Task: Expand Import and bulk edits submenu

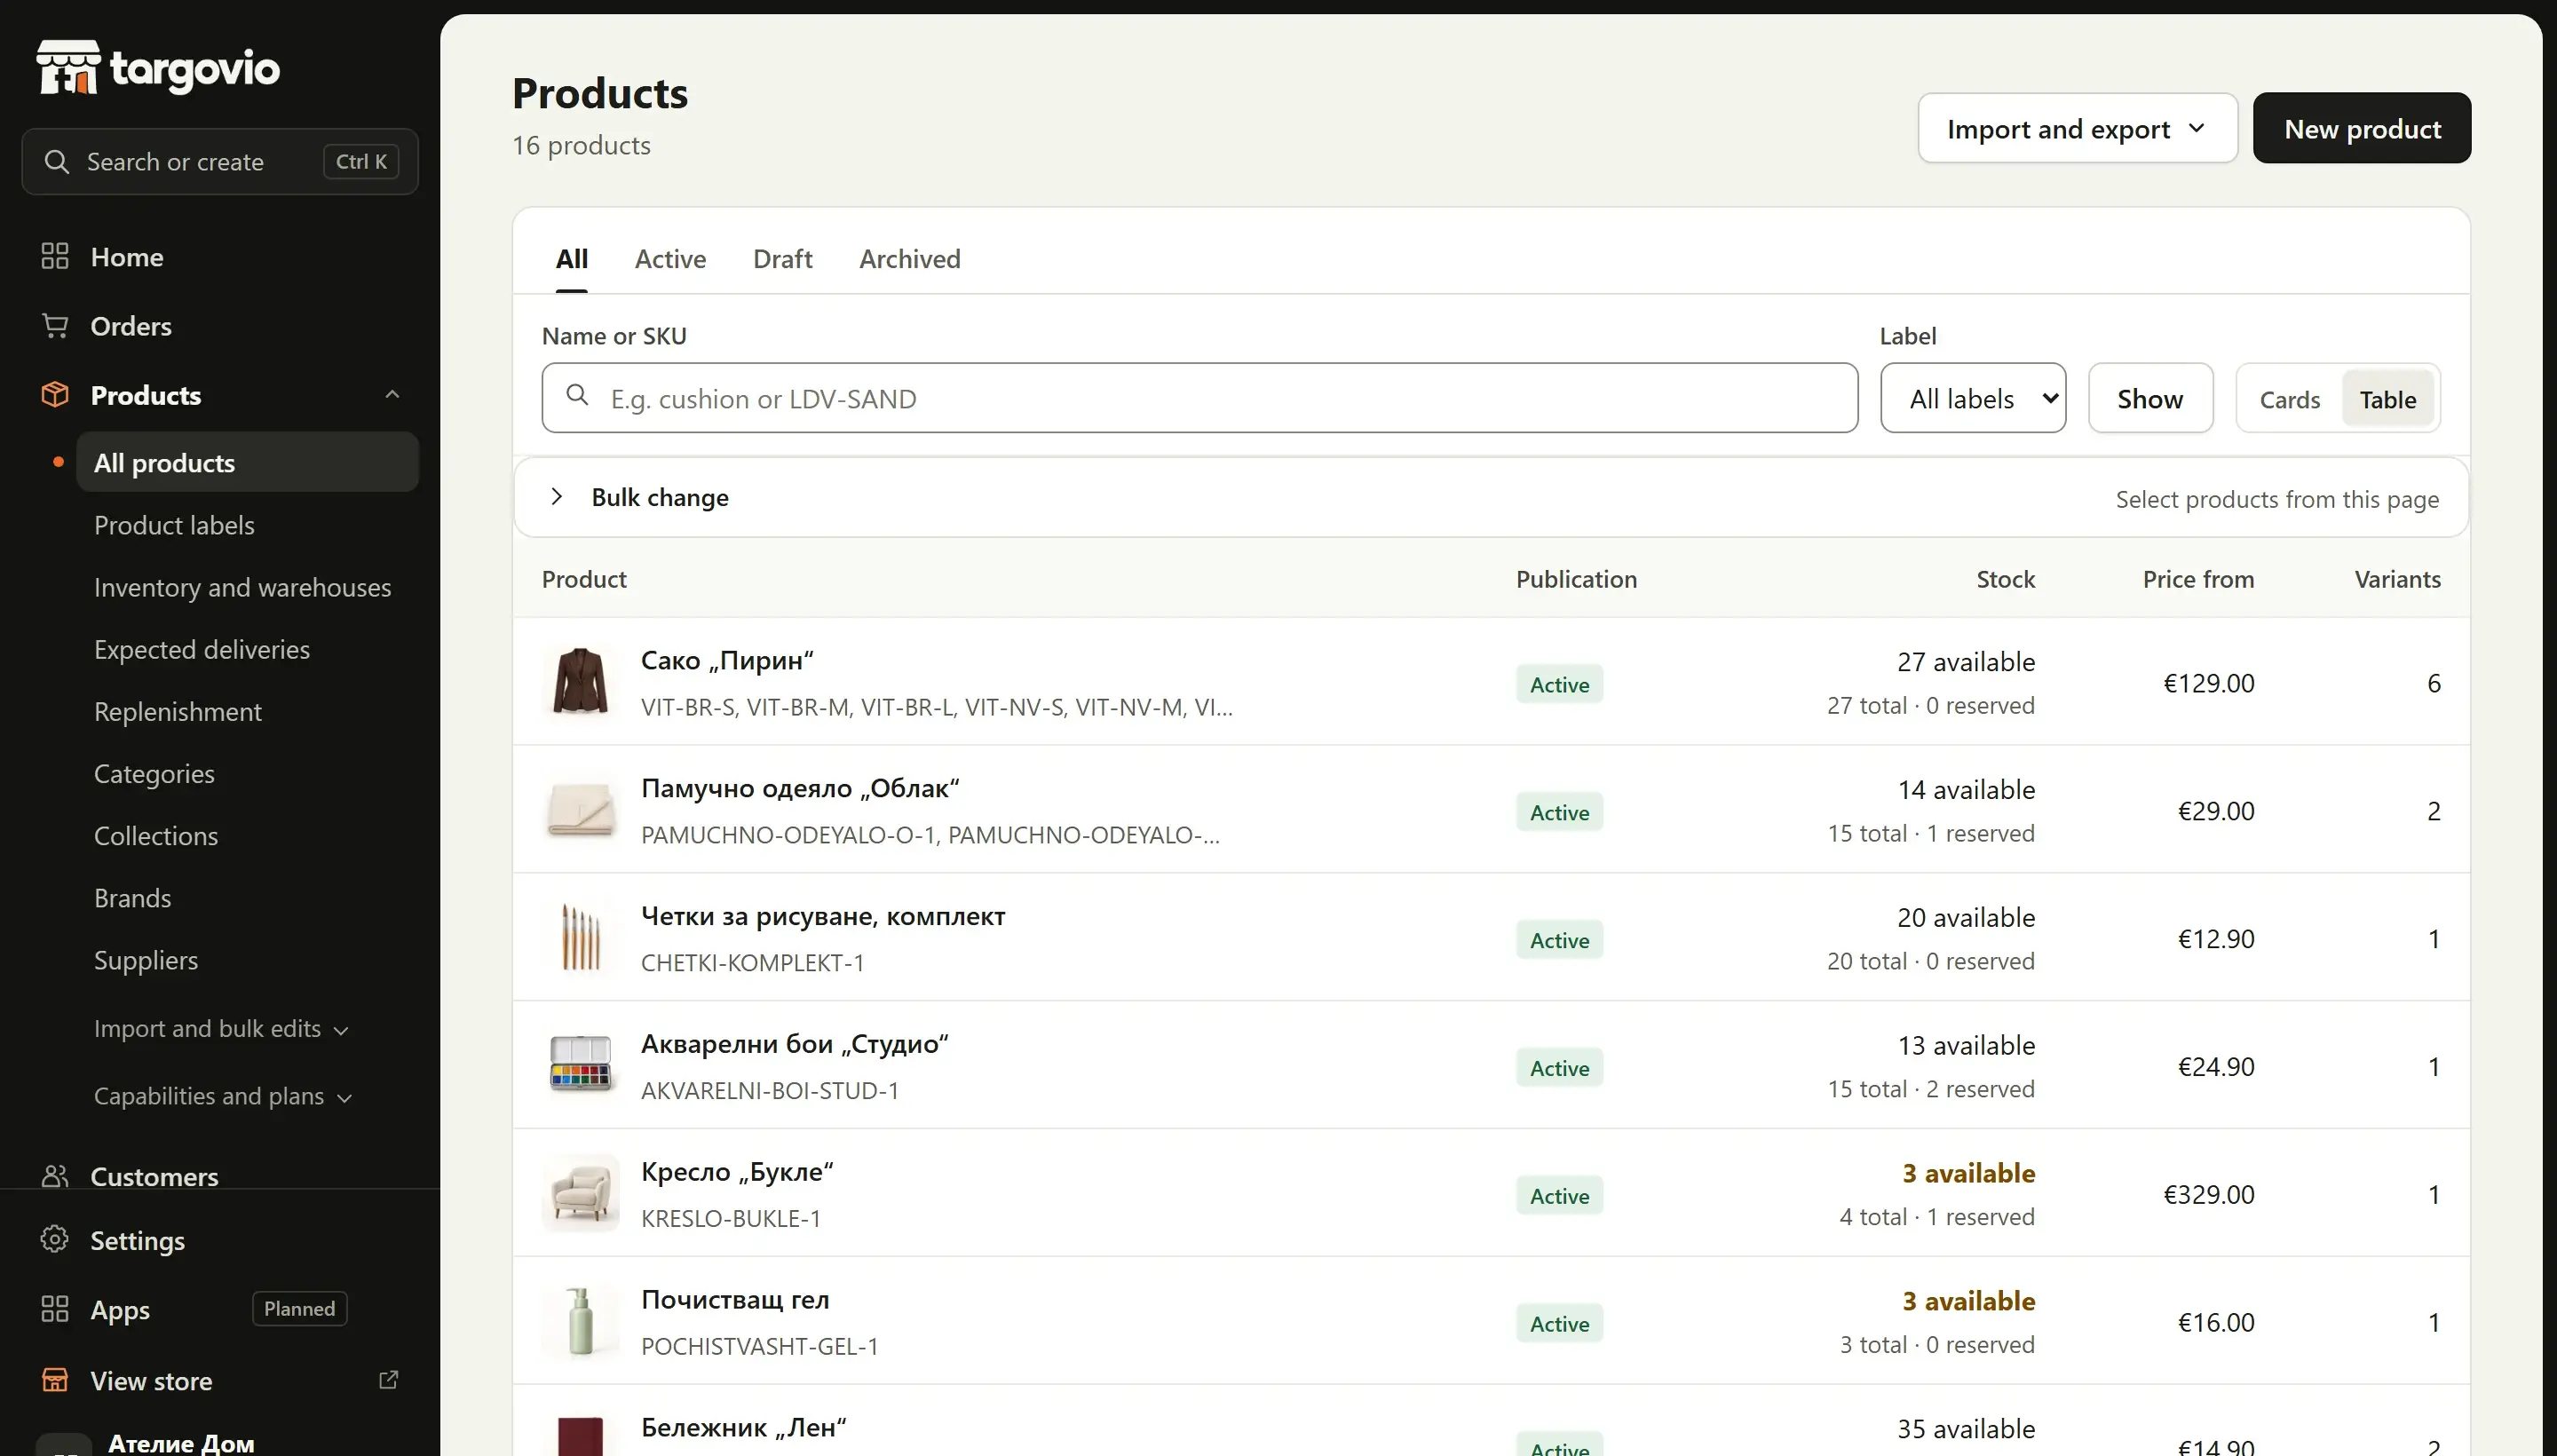Action: (x=221, y=1029)
